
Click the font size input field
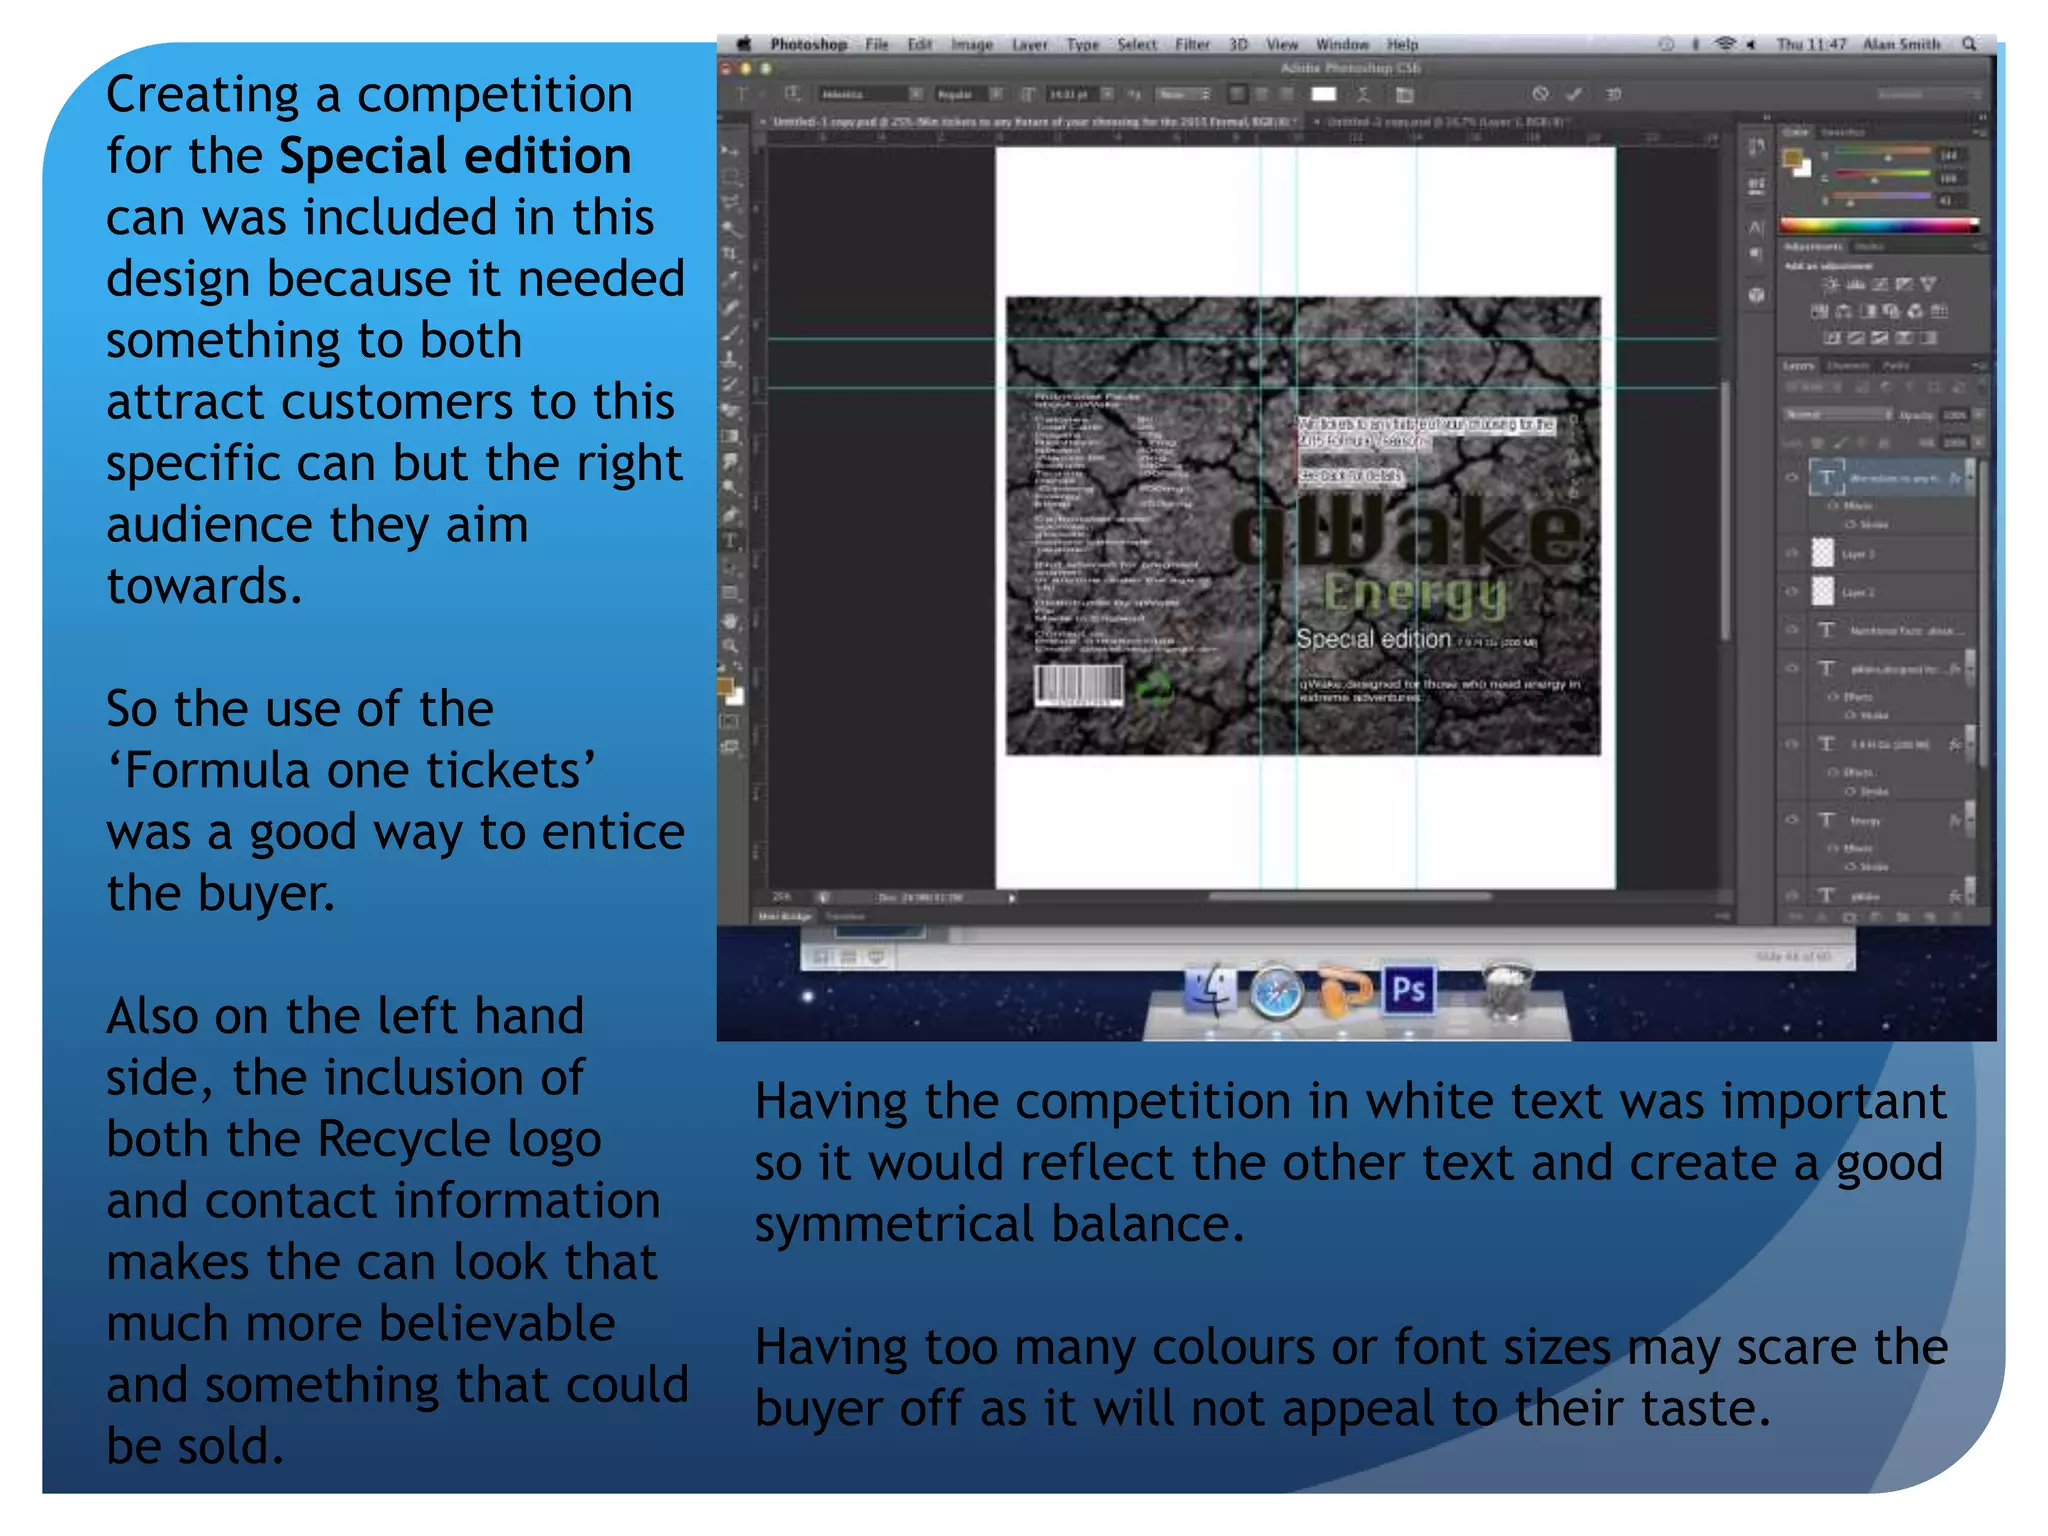(1070, 94)
